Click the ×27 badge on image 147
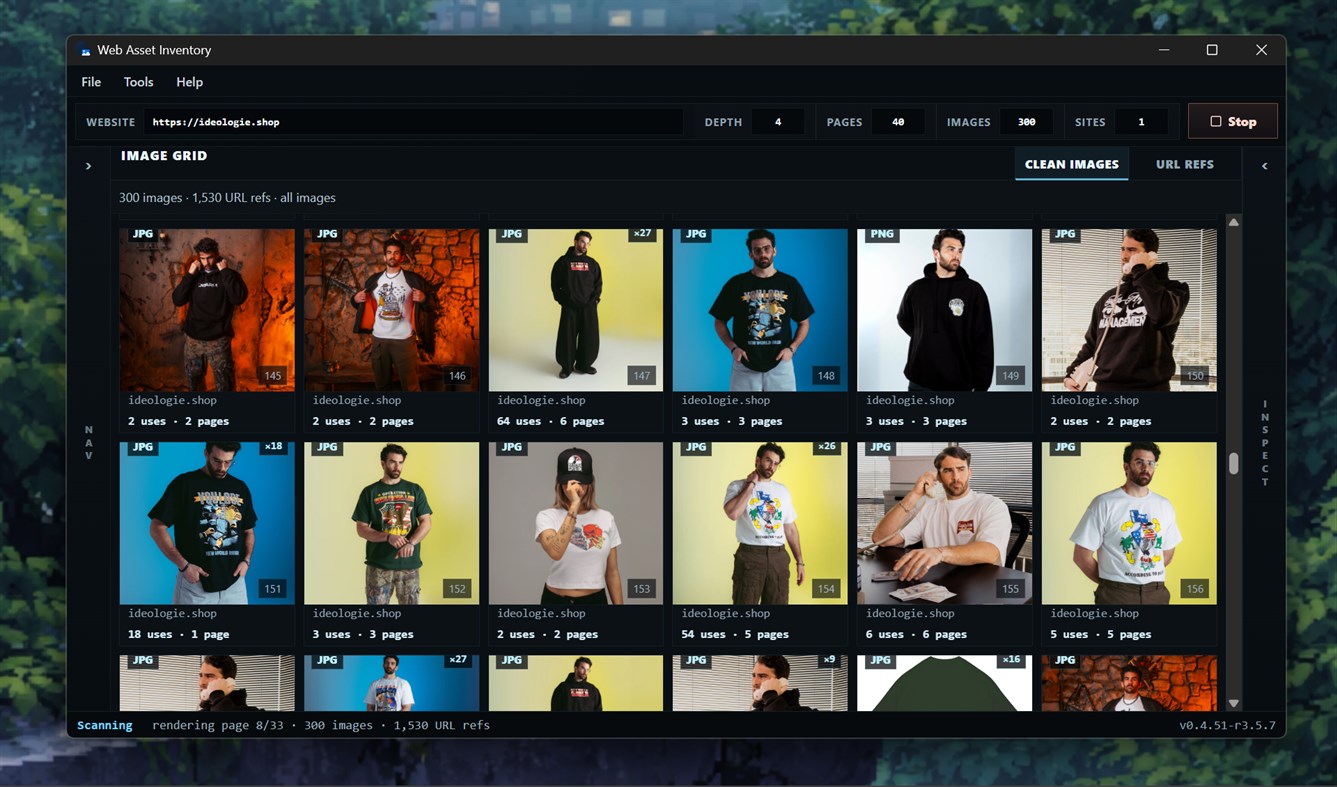Image resolution: width=1337 pixels, height=787 pixels. [x=642, y=234]
